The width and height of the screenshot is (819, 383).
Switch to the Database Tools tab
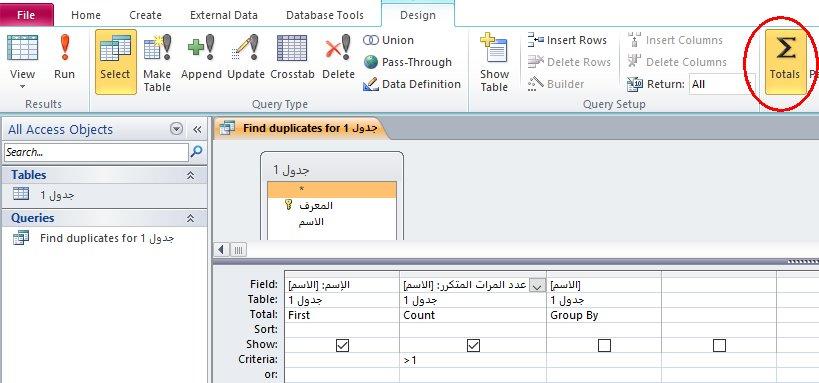pyautogui.click(x=324, y=15)
